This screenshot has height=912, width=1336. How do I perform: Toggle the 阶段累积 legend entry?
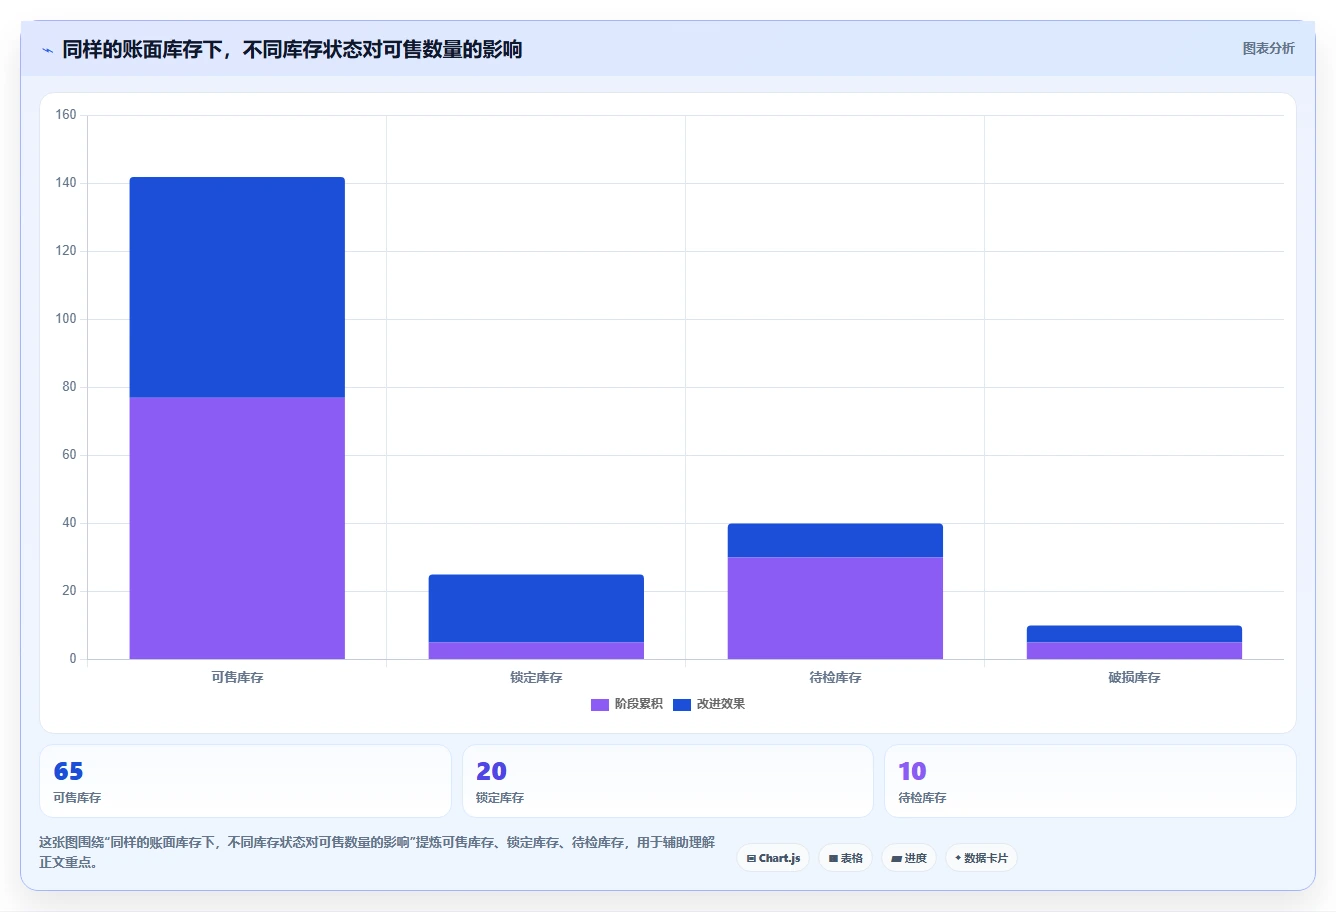coord(627,704)
